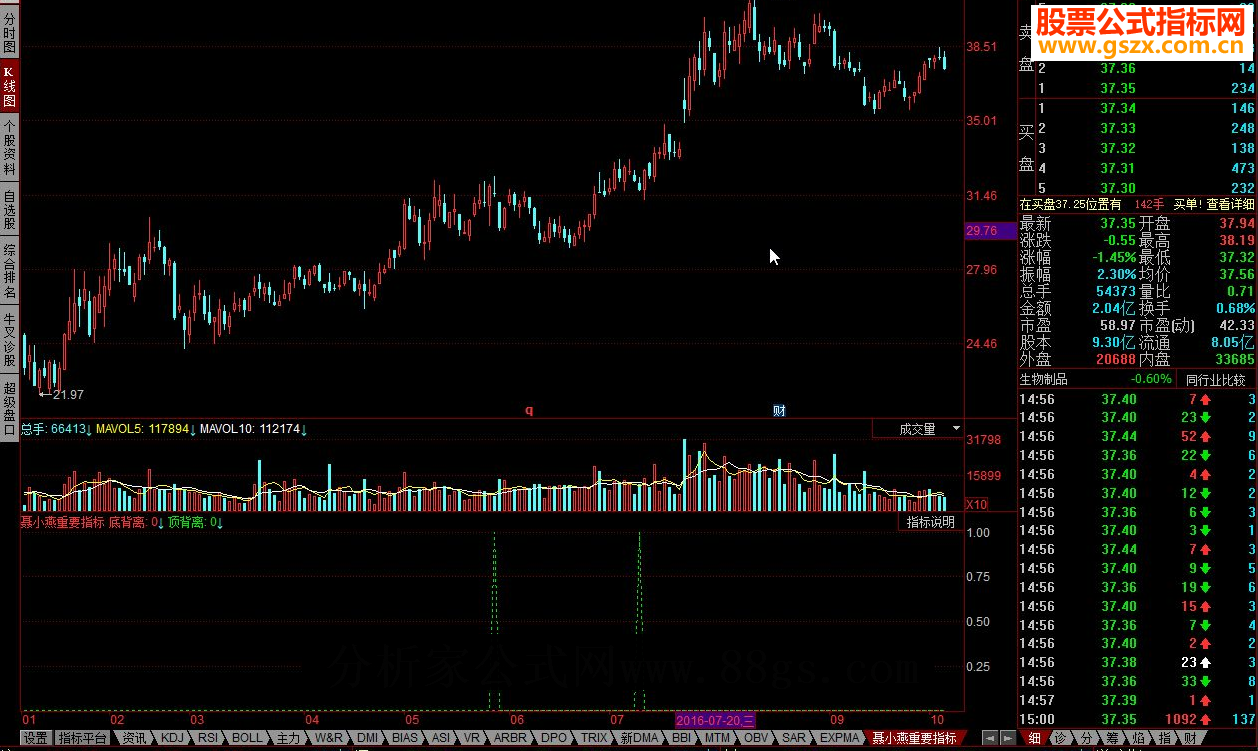Click the 38.51 price axis label
This screenshot has height=751, width=1258.
tap(982, 46)
